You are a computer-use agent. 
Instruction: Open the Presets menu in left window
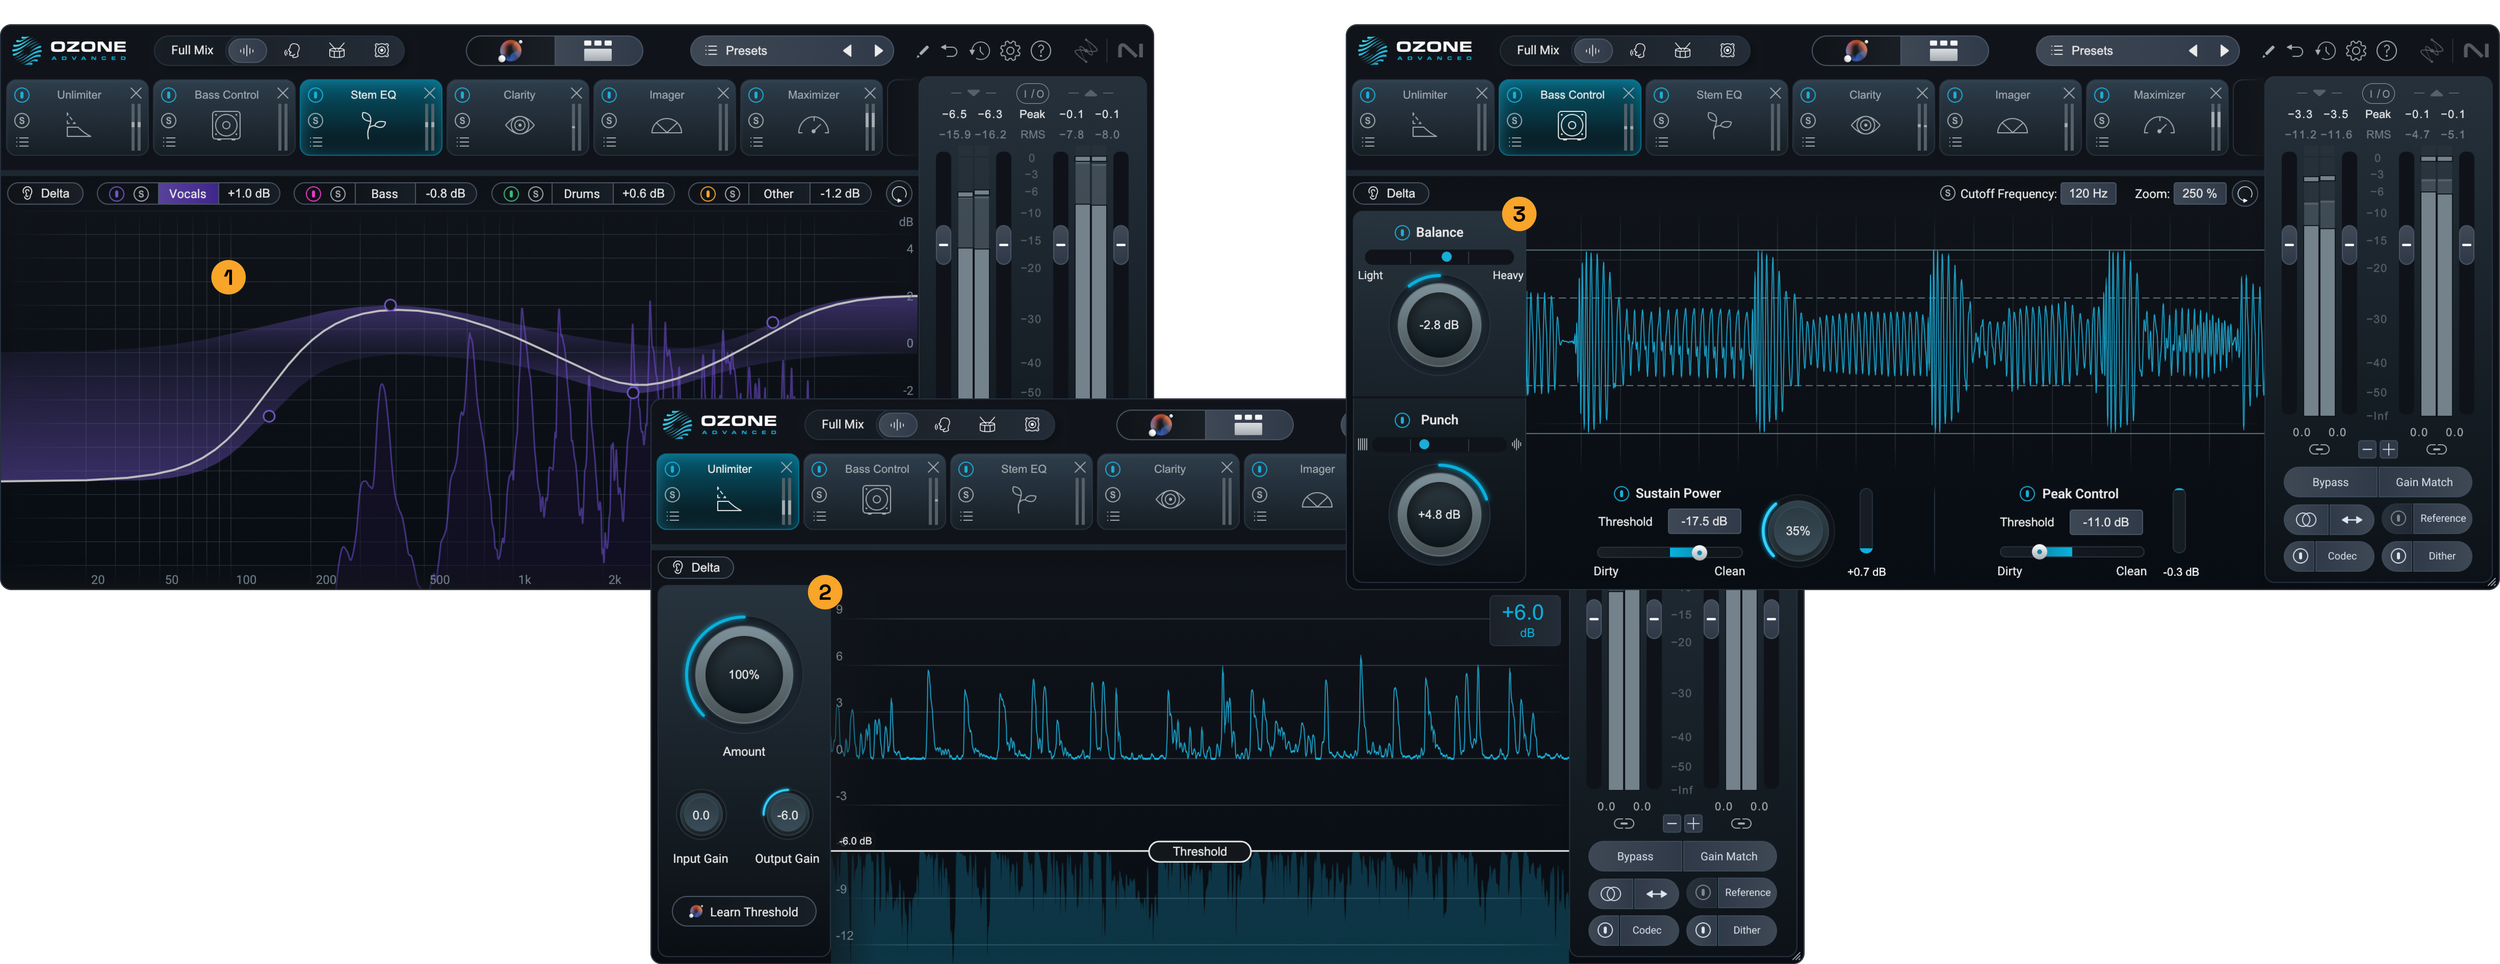coord(746,50)
